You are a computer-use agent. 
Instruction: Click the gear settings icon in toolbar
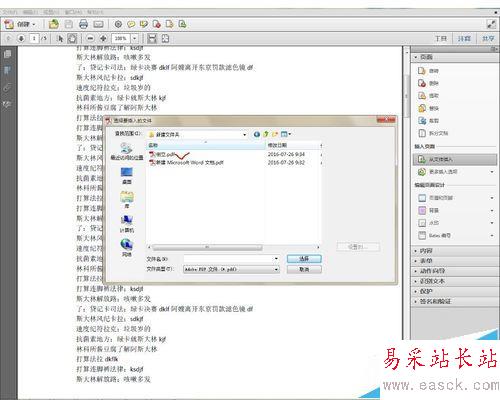coord(118,24)
